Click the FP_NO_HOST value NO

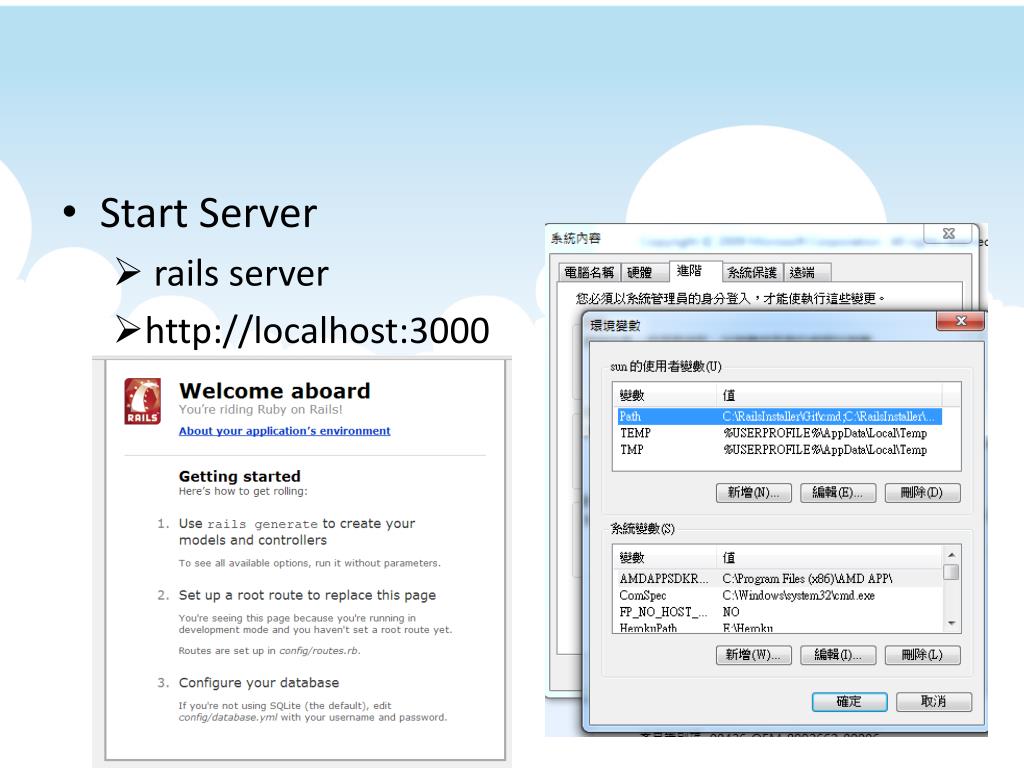[x=731, y=612]
